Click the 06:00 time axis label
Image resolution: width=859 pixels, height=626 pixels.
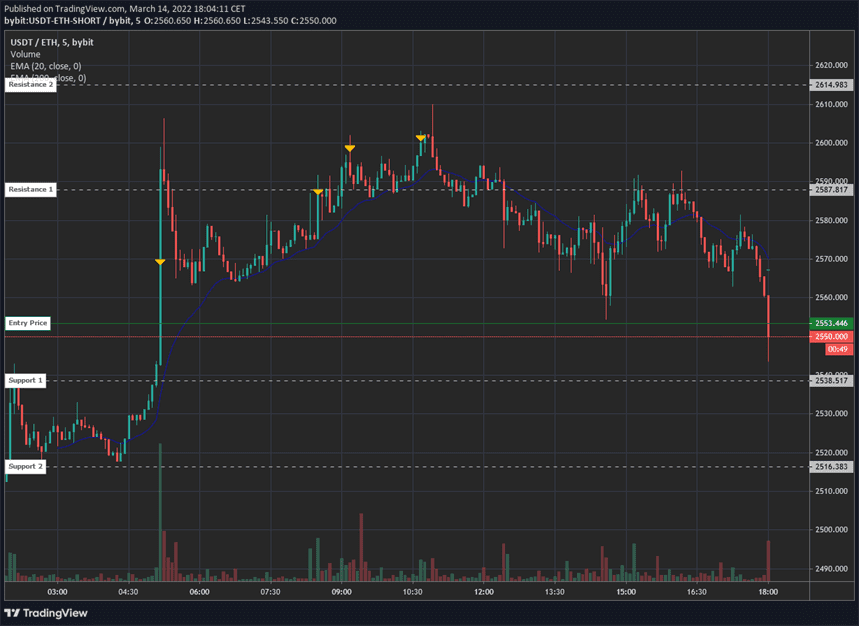pyautogui.click(x=199, y=592)
